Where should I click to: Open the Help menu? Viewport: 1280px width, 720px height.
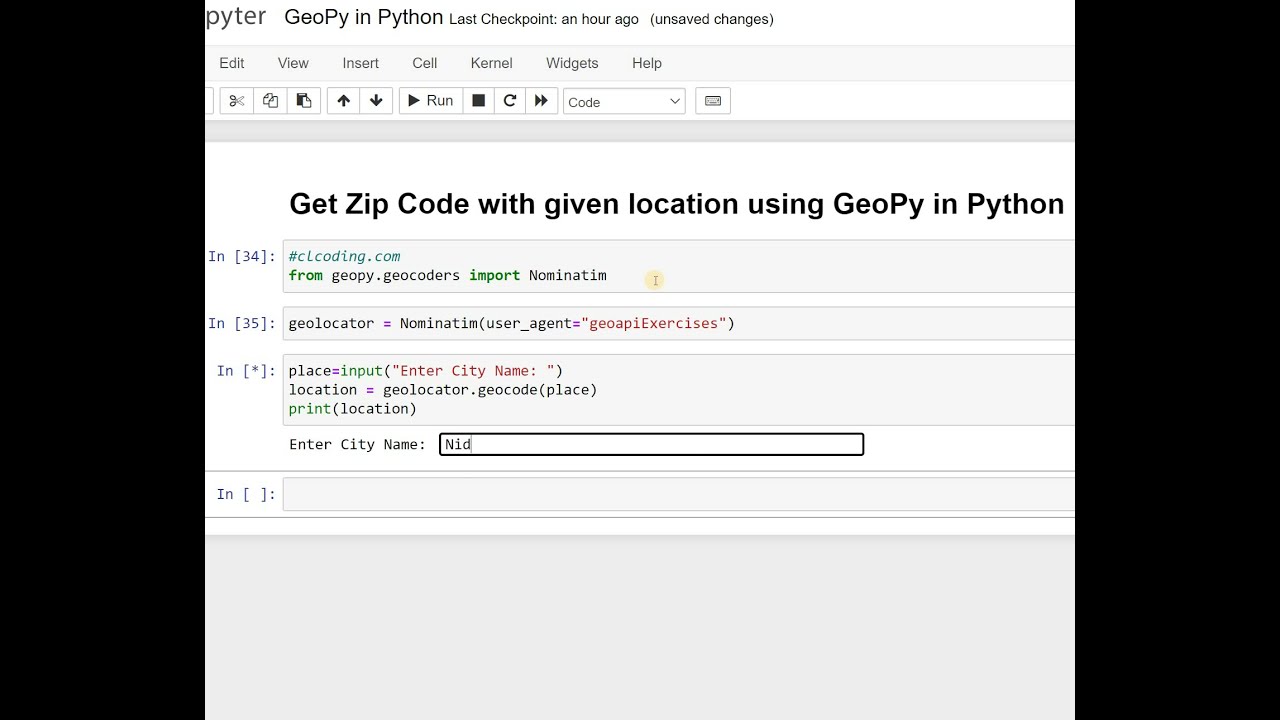(x=647, y=63)
